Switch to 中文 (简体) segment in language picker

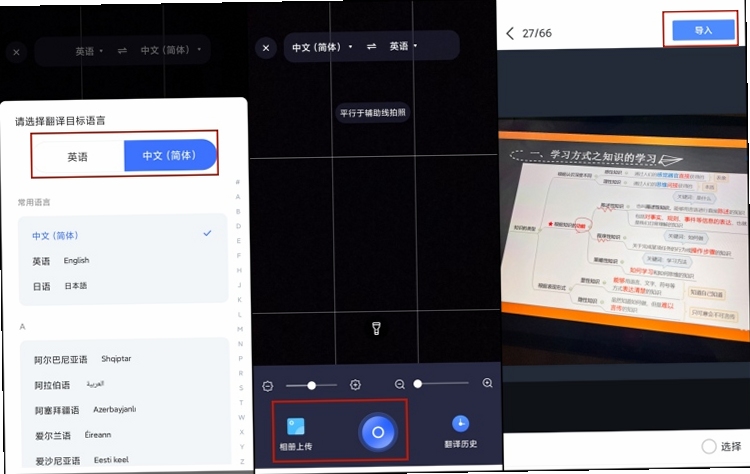tap(170, 155)
